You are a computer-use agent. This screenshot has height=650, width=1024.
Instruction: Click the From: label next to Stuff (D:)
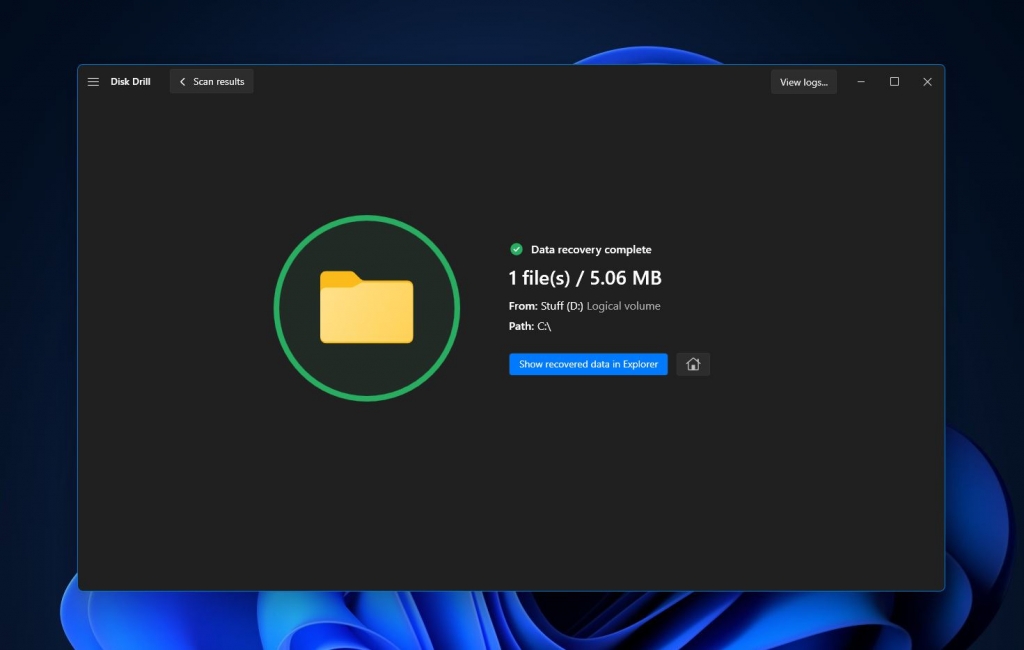[521, 306]
